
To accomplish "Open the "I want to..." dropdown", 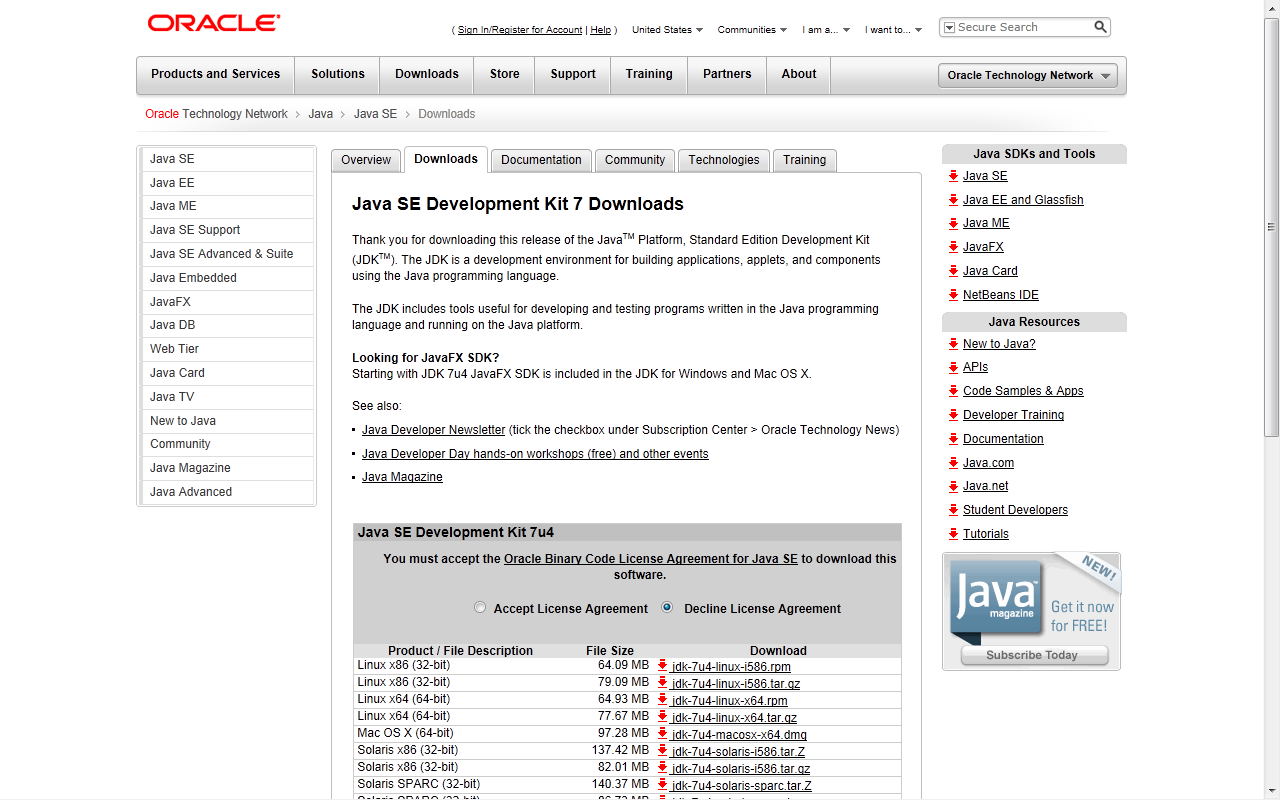I will 893,30.
